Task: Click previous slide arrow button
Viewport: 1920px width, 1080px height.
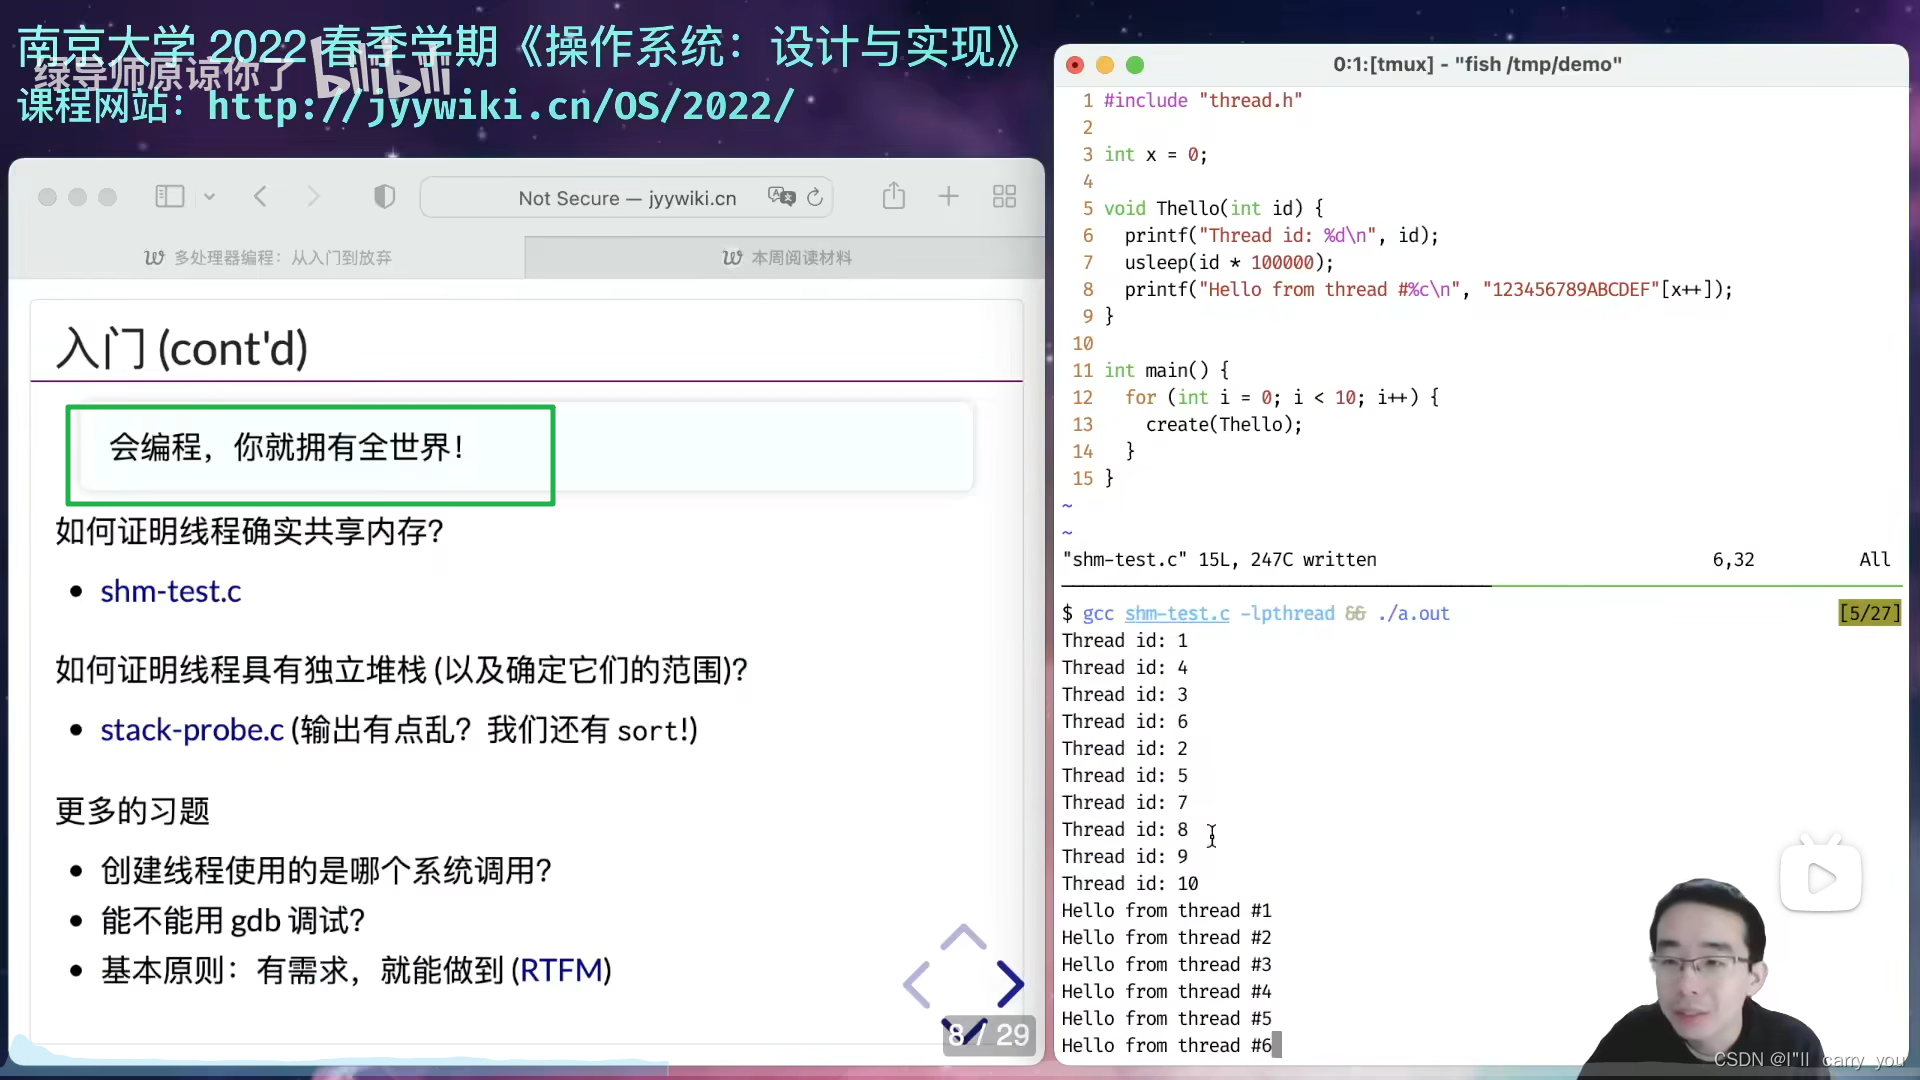Action: 919,984
